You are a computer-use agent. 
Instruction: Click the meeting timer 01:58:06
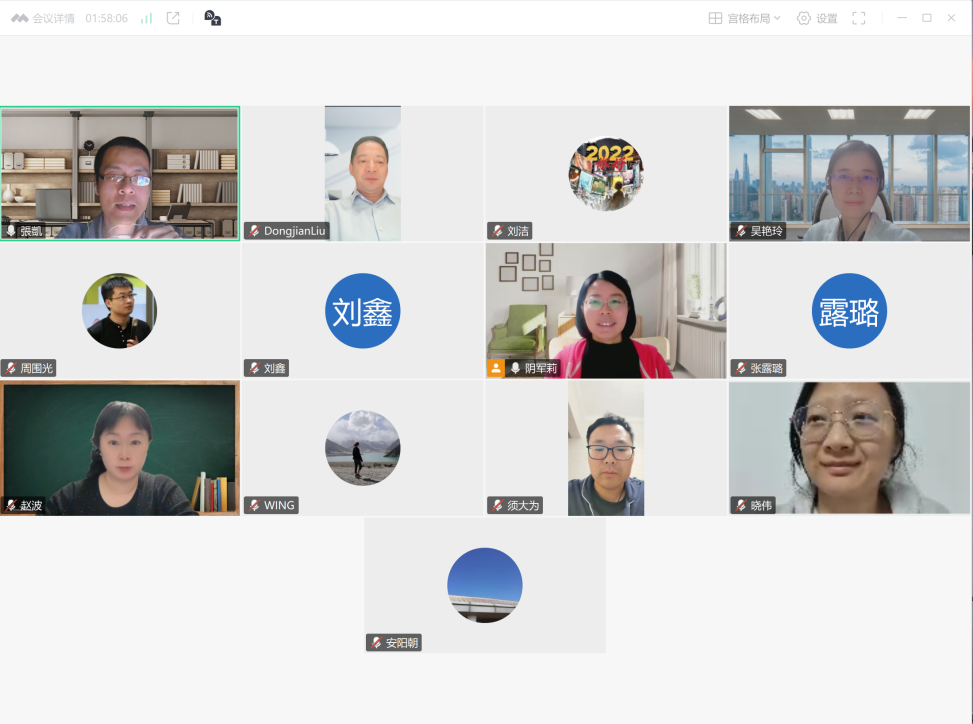[x=106, y=18]
